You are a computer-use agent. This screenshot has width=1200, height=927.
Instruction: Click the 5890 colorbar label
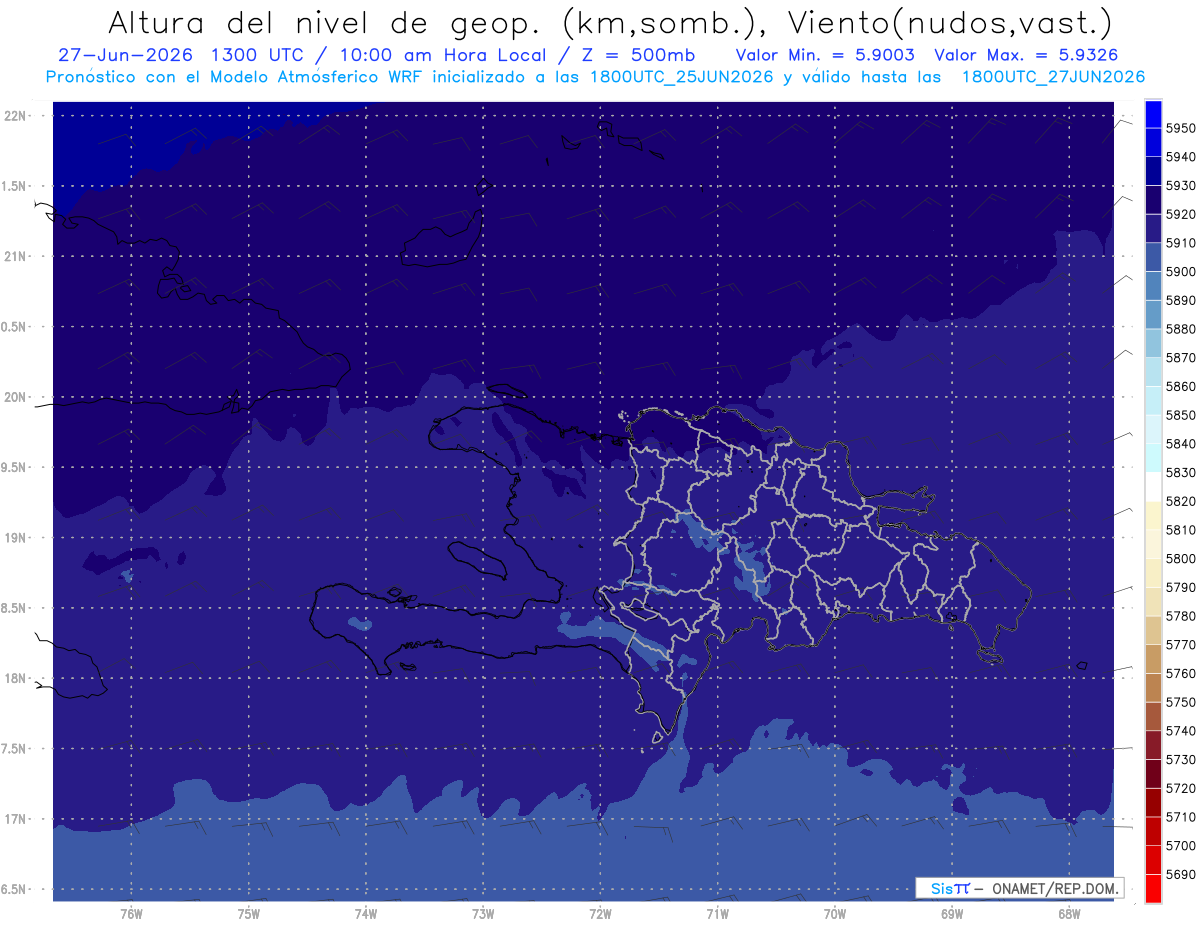pyautogui.click(x=1181, y=300)
